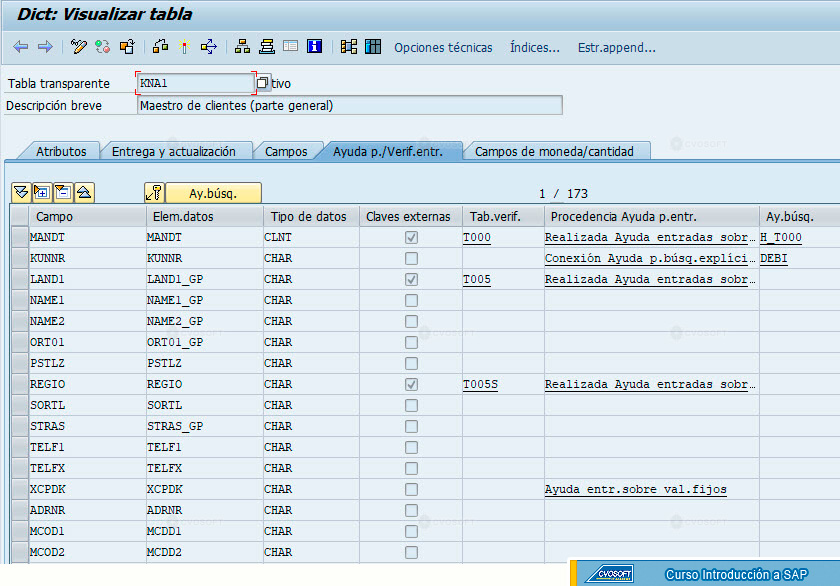
Task: Click the insert row expand icon
Action: click(x=42, y=192)
